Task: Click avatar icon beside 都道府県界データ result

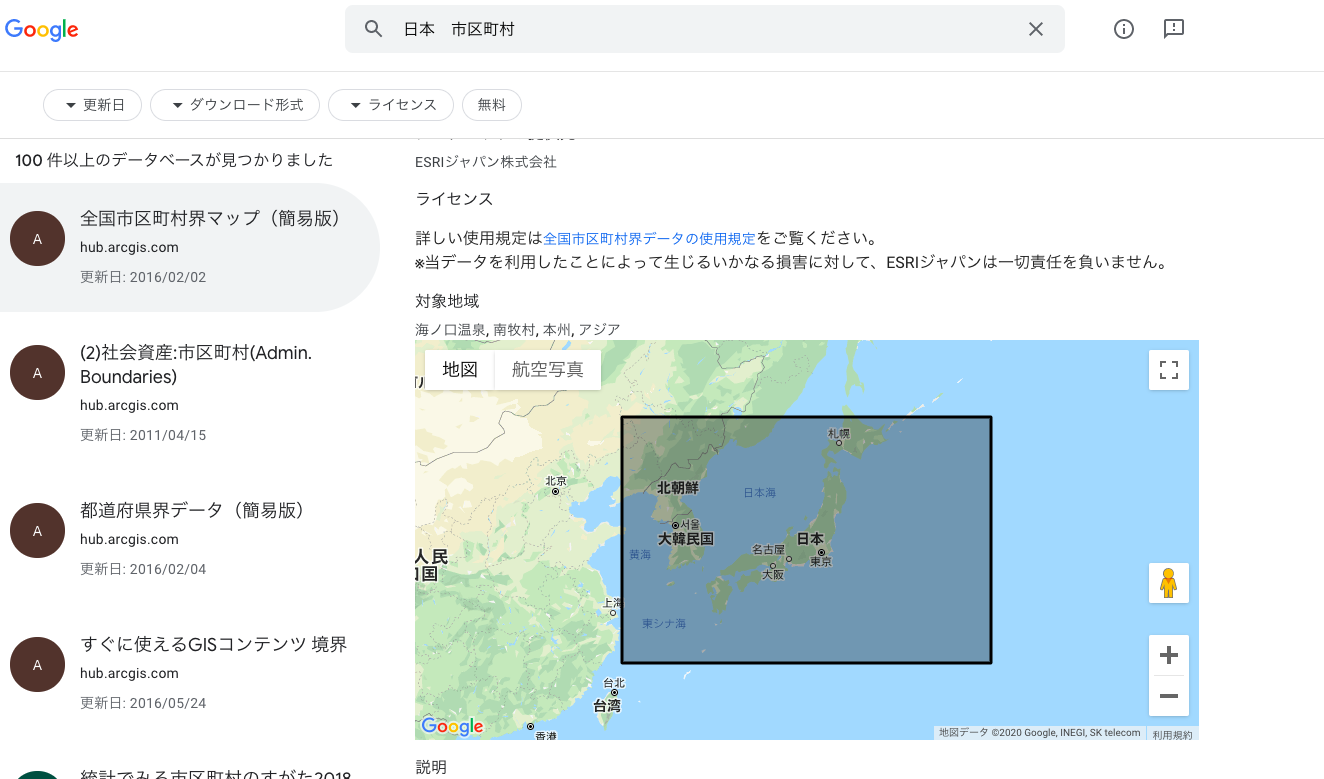Action: point(37,531)
